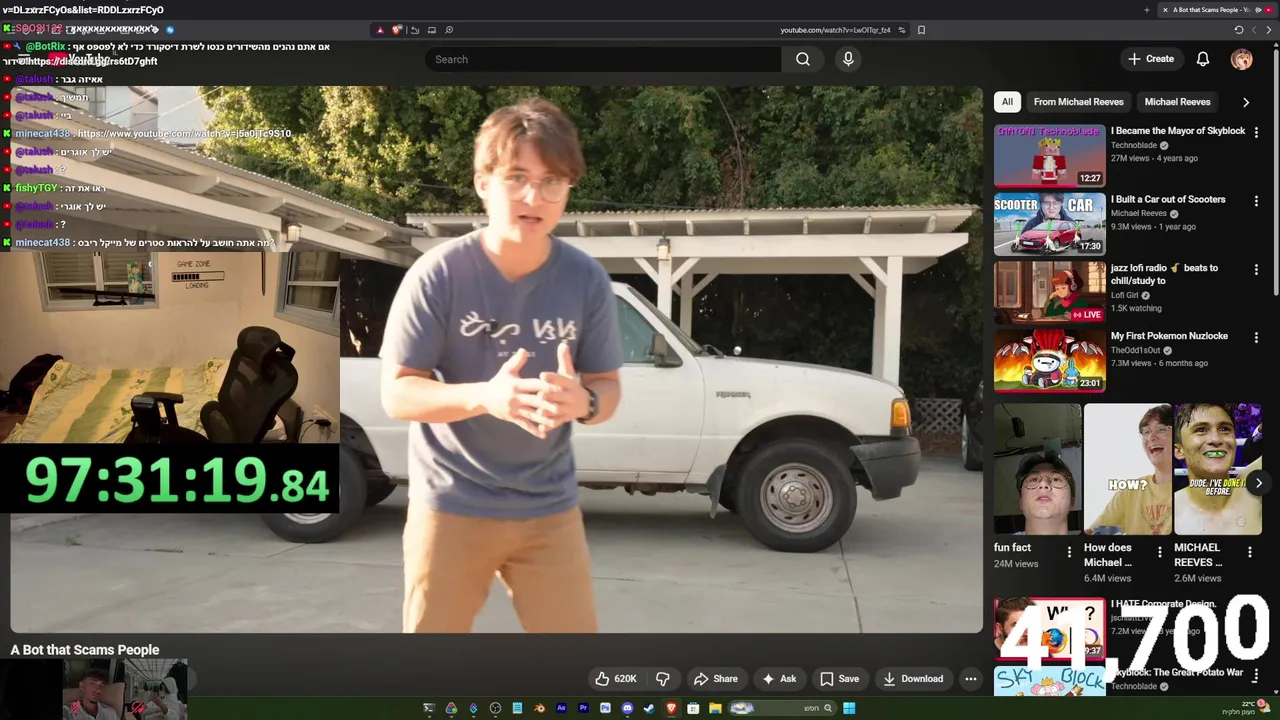Open the HOW? short thumbnail
The image size is (1280, 720).
click(x=1127, y=469)
